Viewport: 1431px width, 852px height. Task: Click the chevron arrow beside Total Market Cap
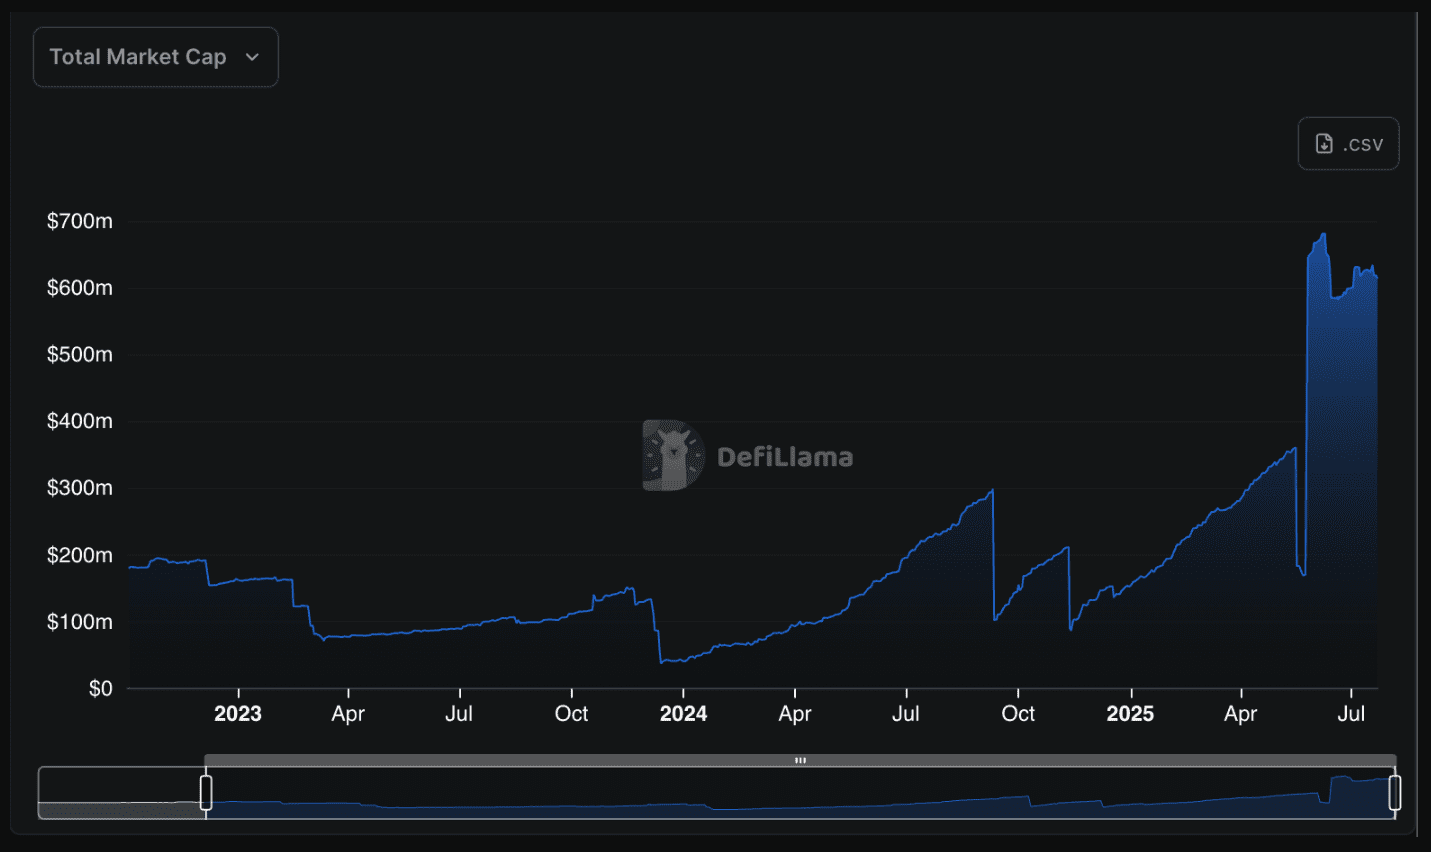click(x=252, y=57)
